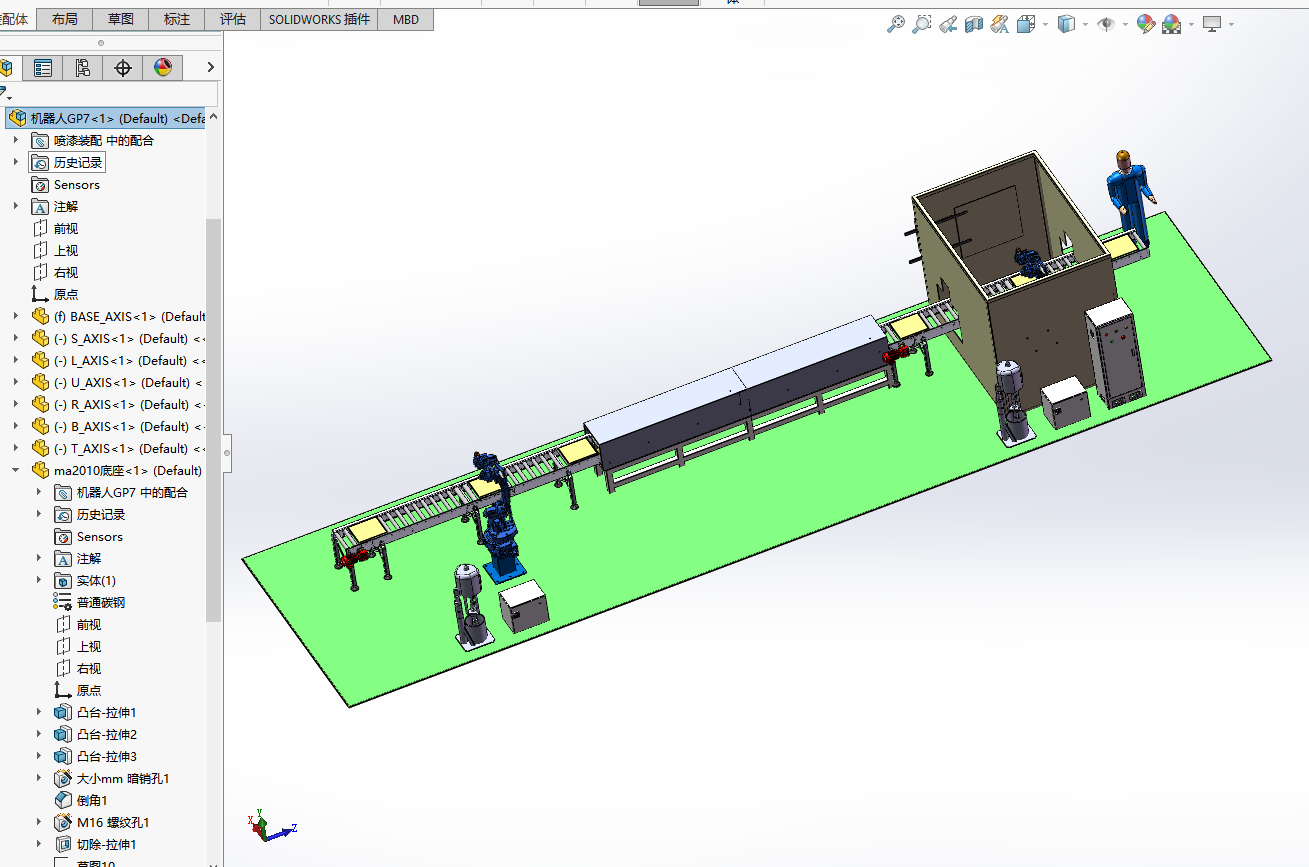Open Display Style dropdown arrow
1309x867 pixels.
click(1085, 24)
